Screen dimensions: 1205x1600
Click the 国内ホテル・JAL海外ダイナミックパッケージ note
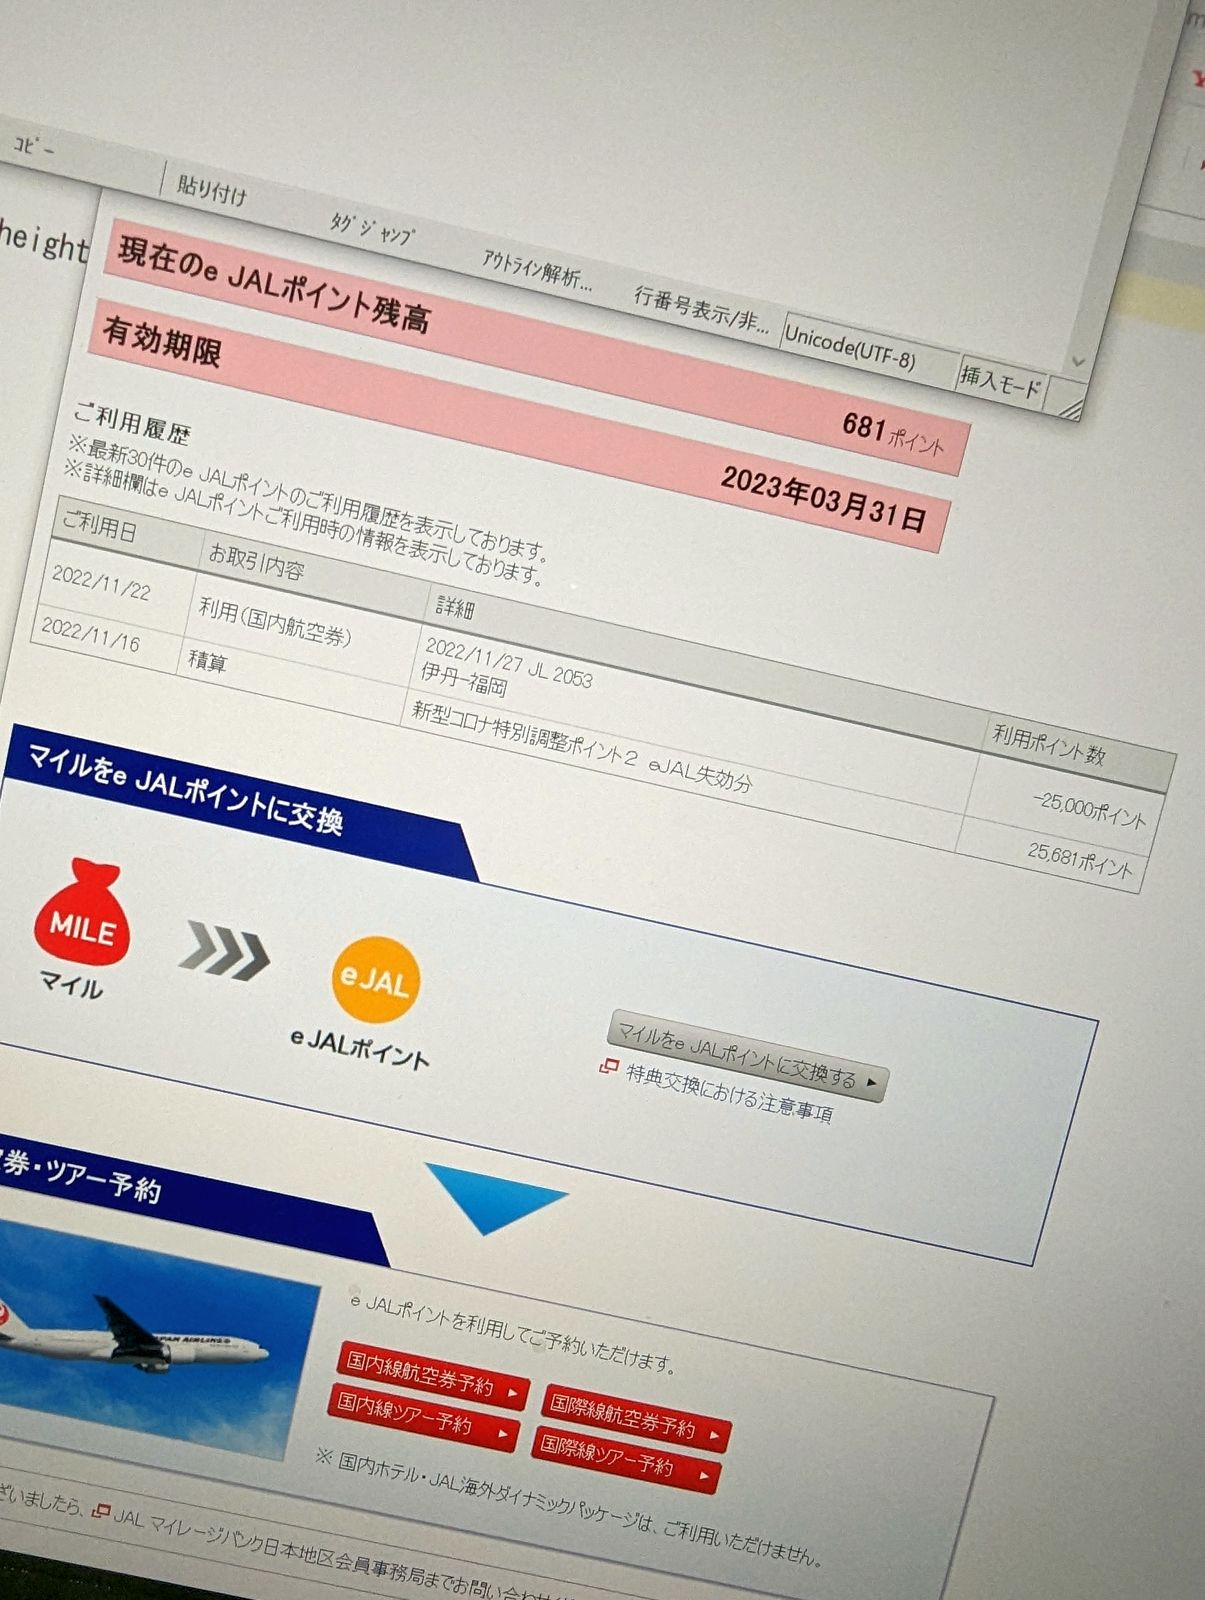coord(569,1507)
